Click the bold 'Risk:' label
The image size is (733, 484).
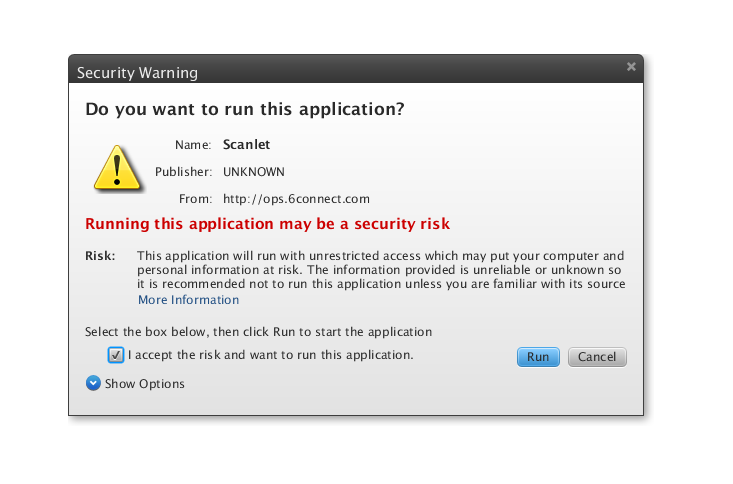point(100,256)
